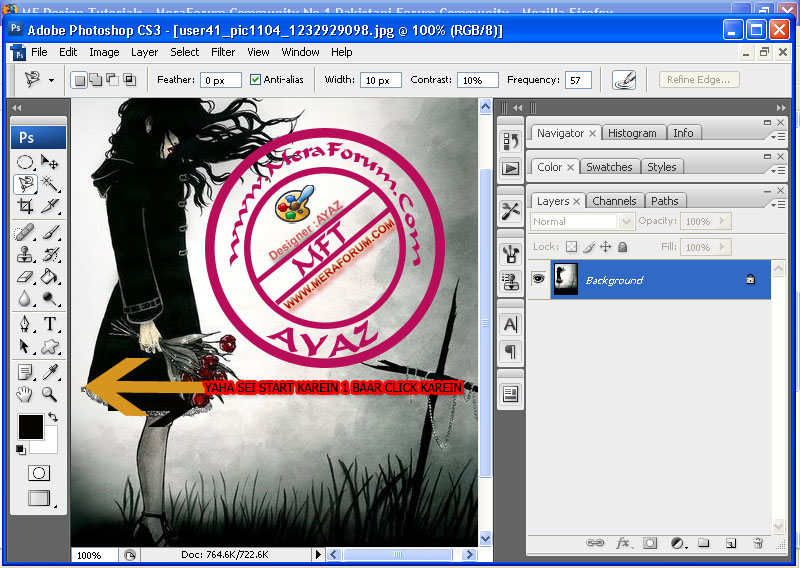Toggle Quick Mask mode button

[39, 473]
